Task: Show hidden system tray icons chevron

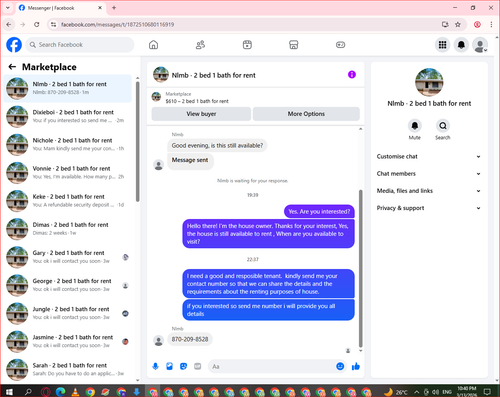Action: [416, 392]
